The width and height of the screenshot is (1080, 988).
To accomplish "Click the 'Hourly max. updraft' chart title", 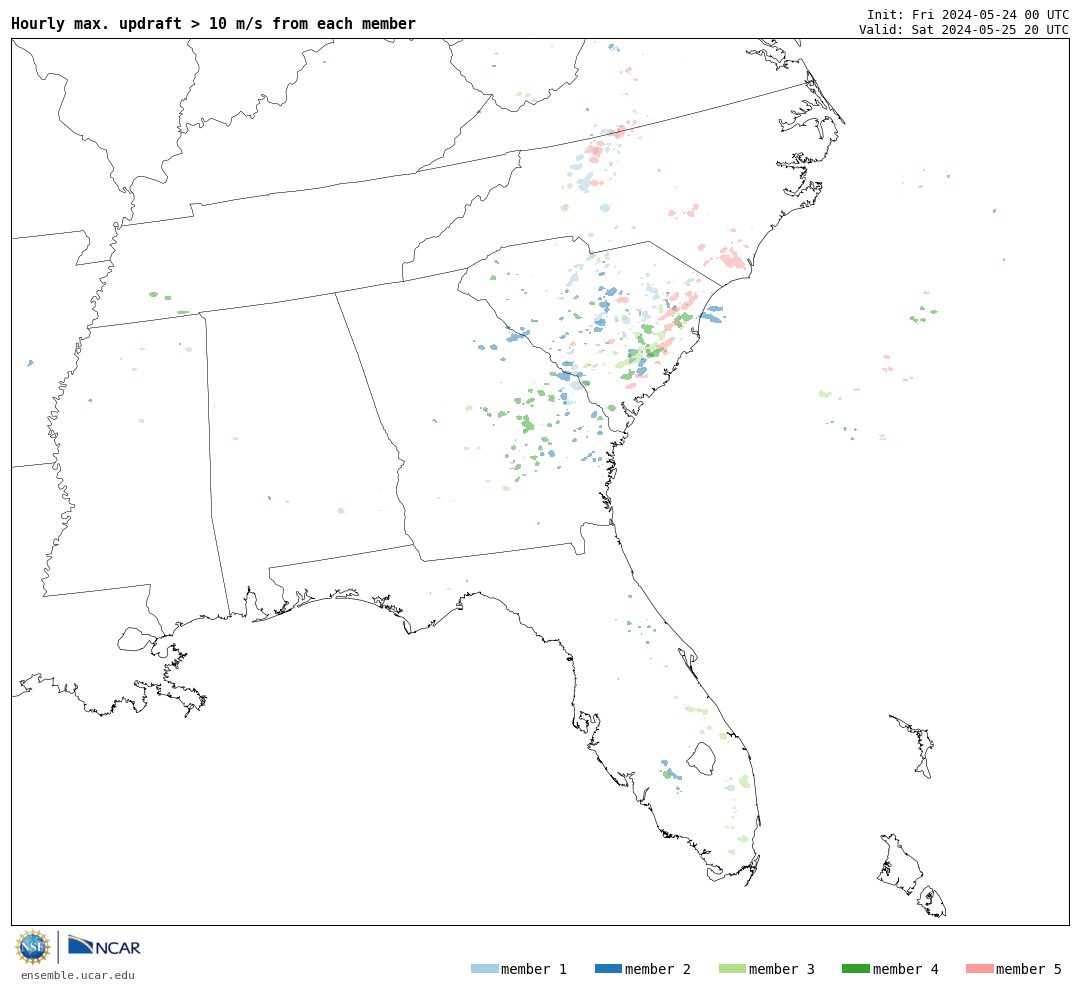I will pos(214,24).
